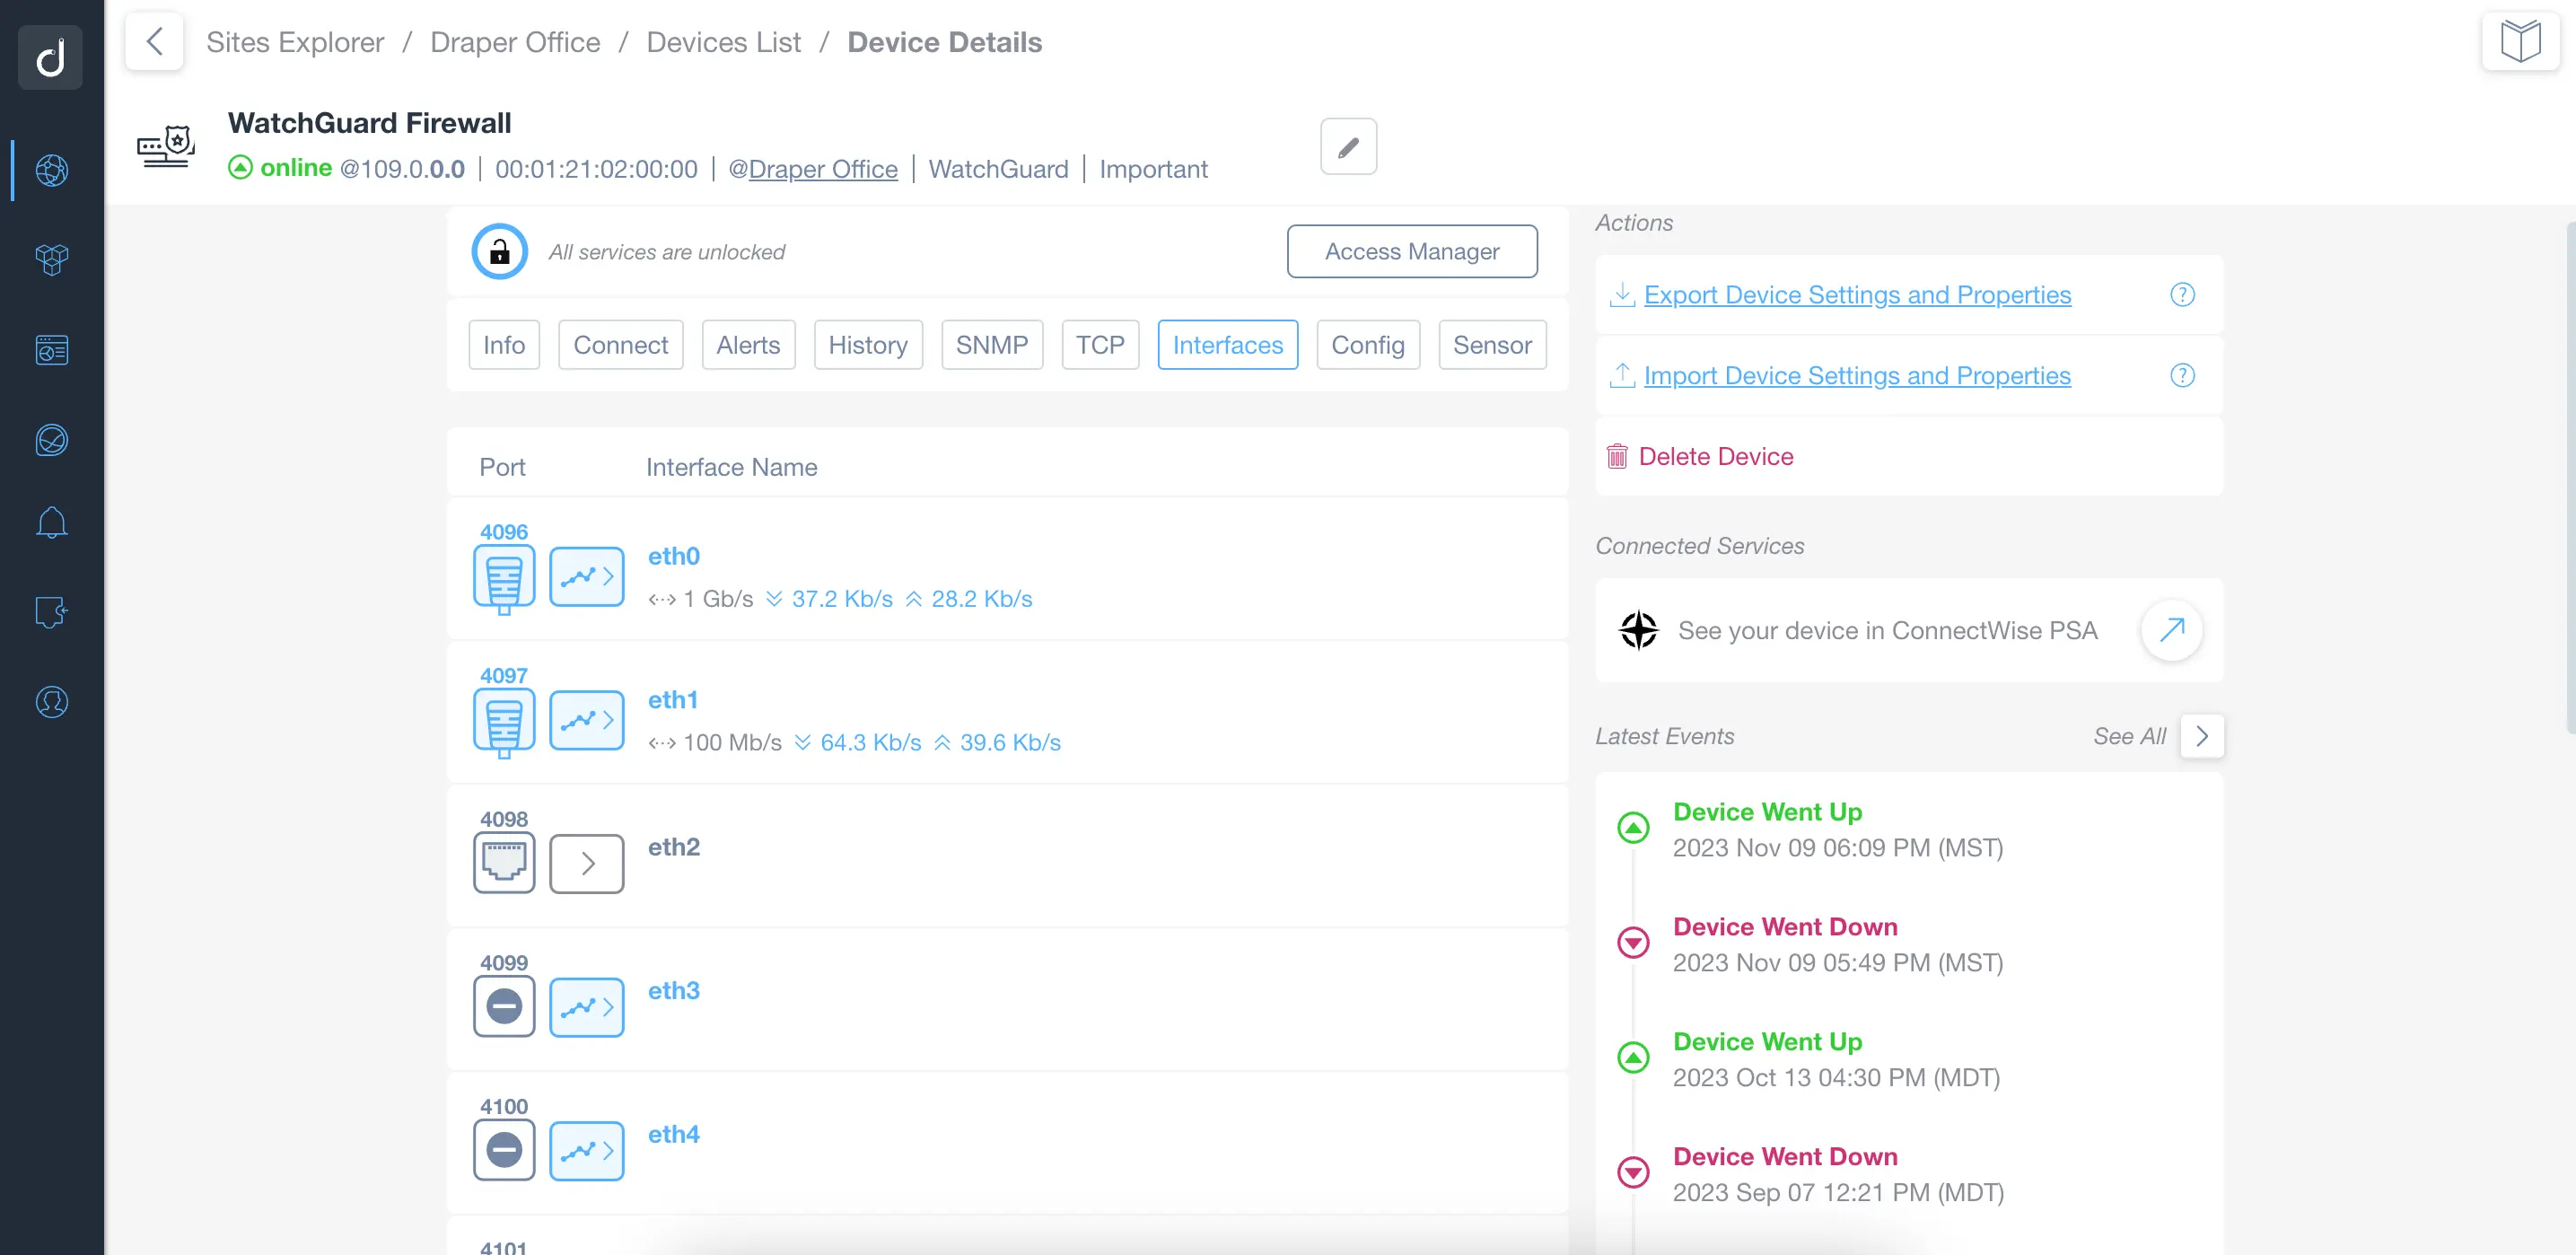Click the eth2 interface name

click(674, 847)
